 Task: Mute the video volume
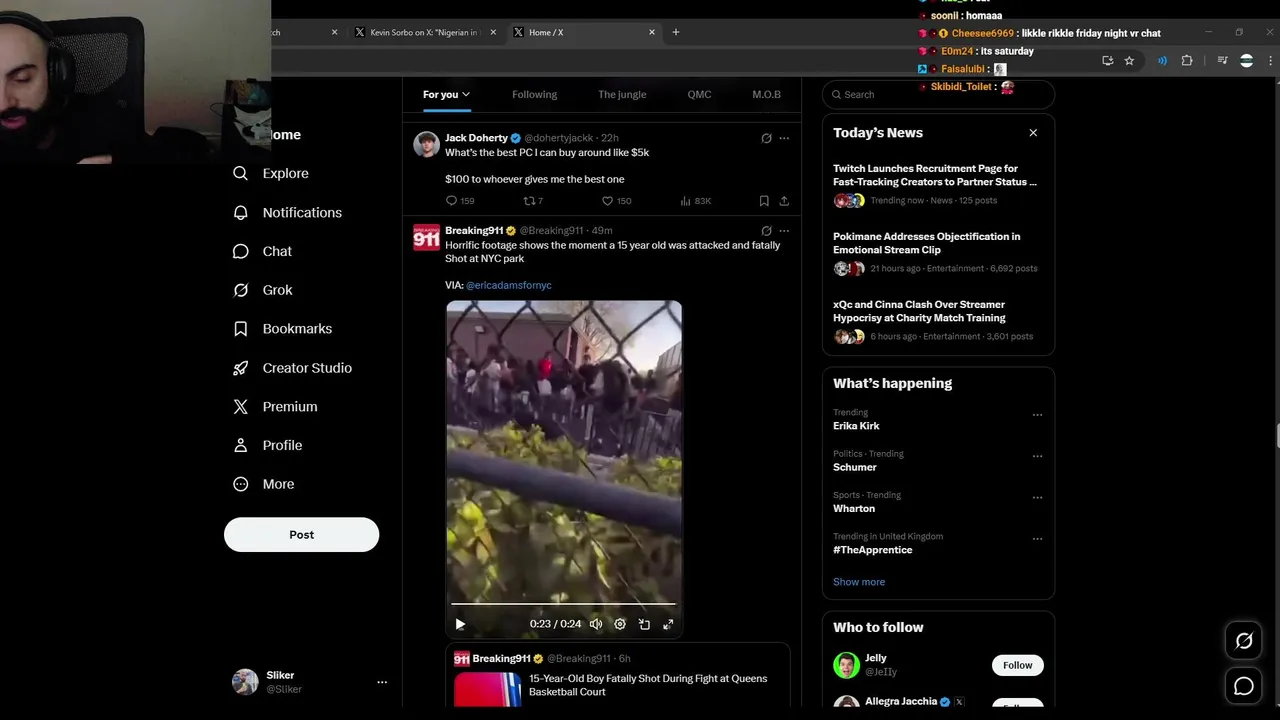[x=596, y=624]
